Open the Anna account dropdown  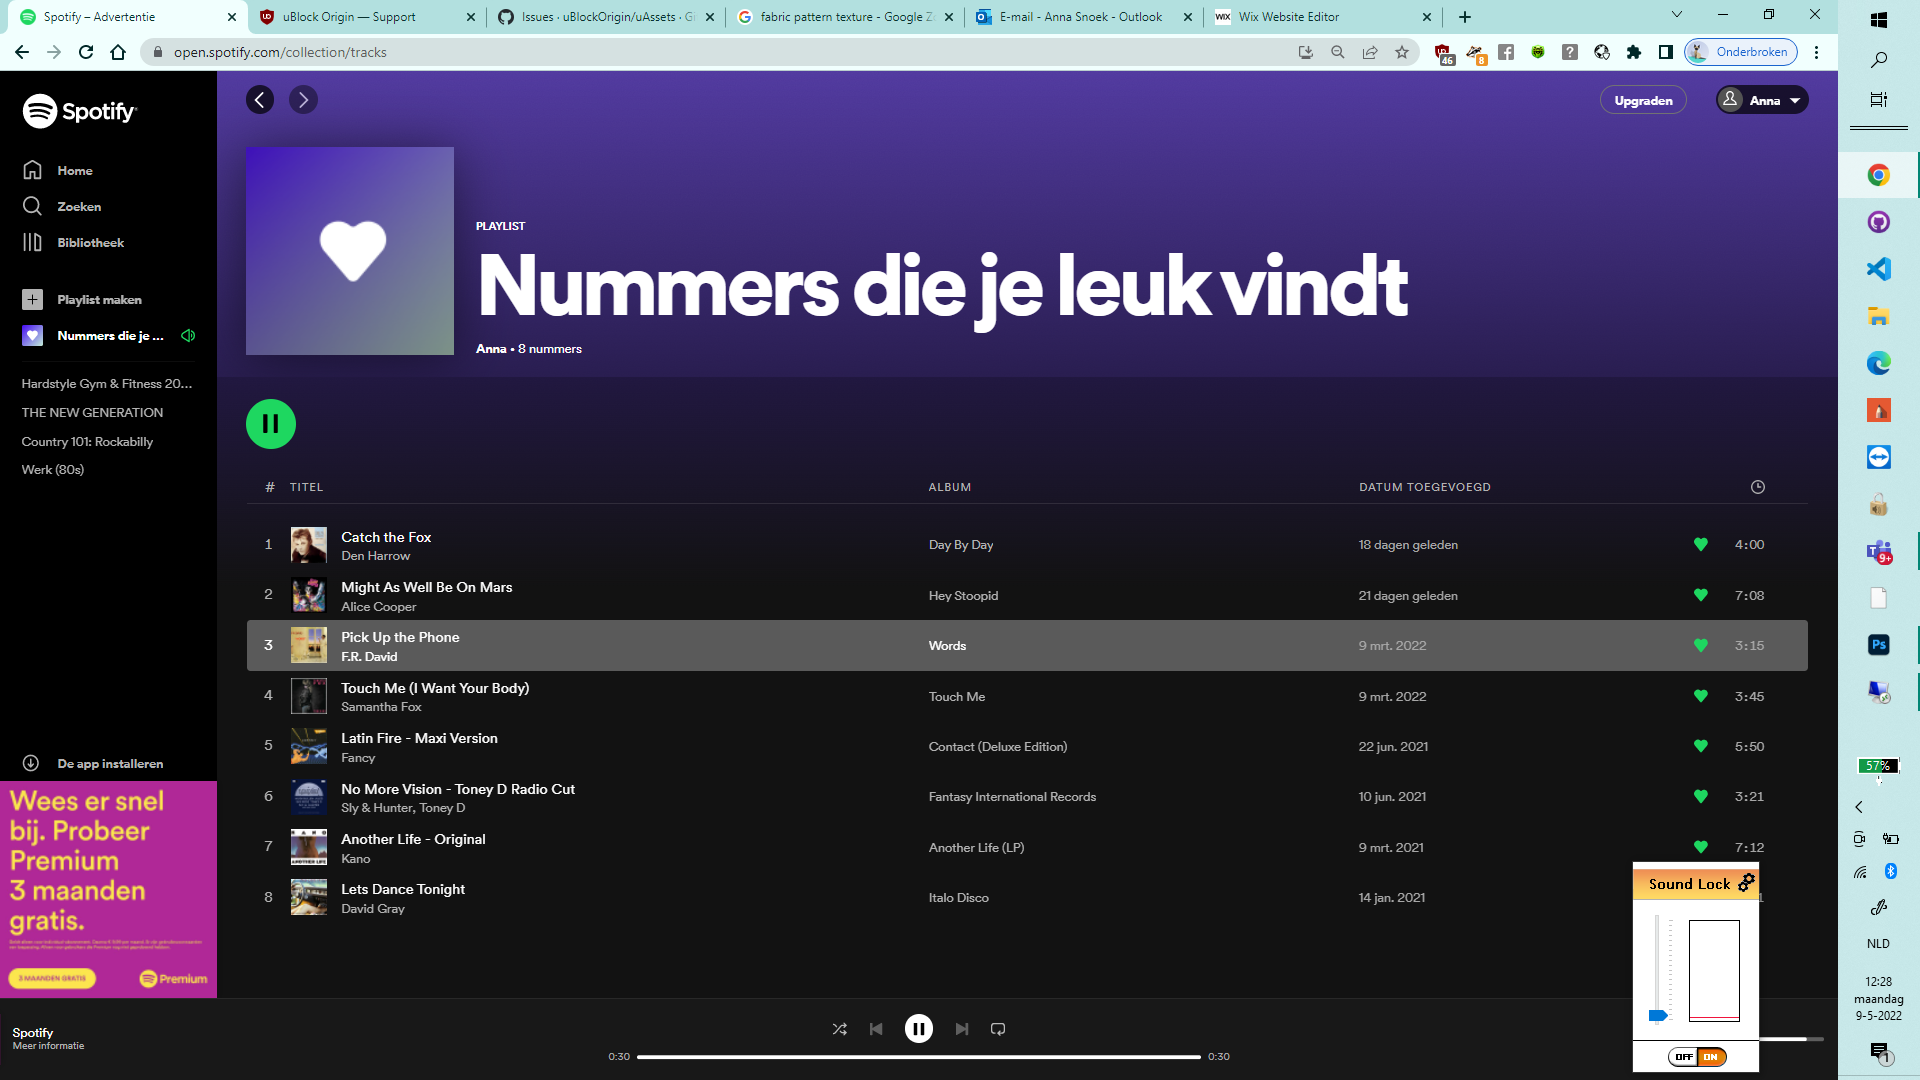(1762, 100)
